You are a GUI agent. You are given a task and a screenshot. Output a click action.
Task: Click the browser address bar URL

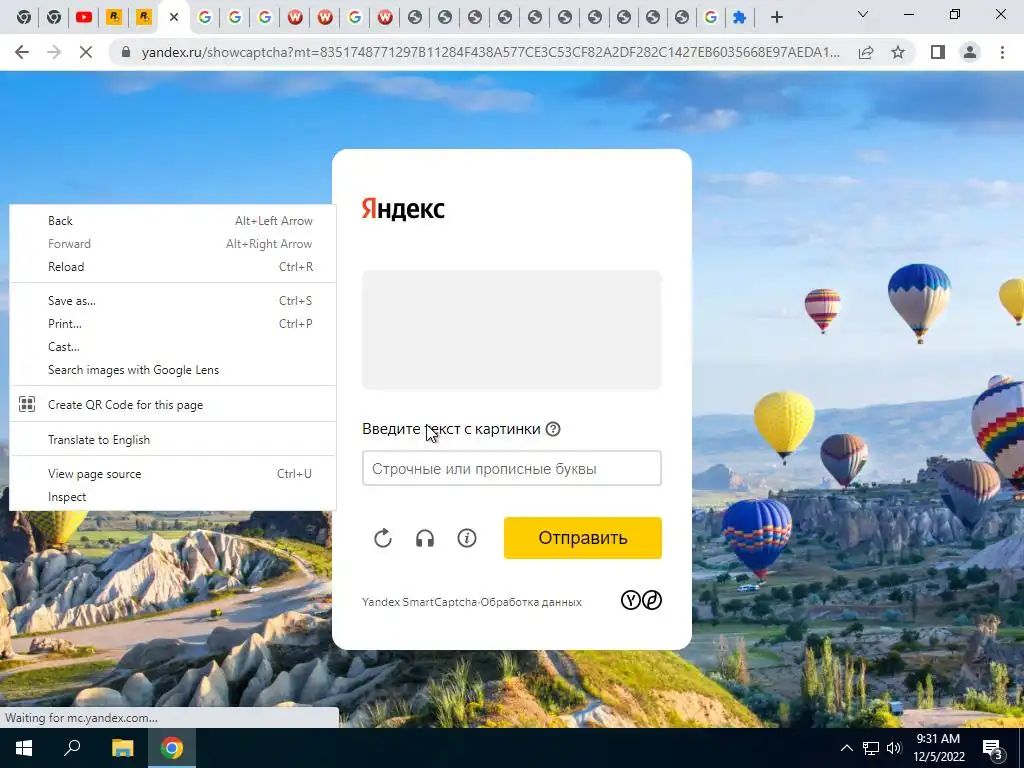click(x=490, y=52)
